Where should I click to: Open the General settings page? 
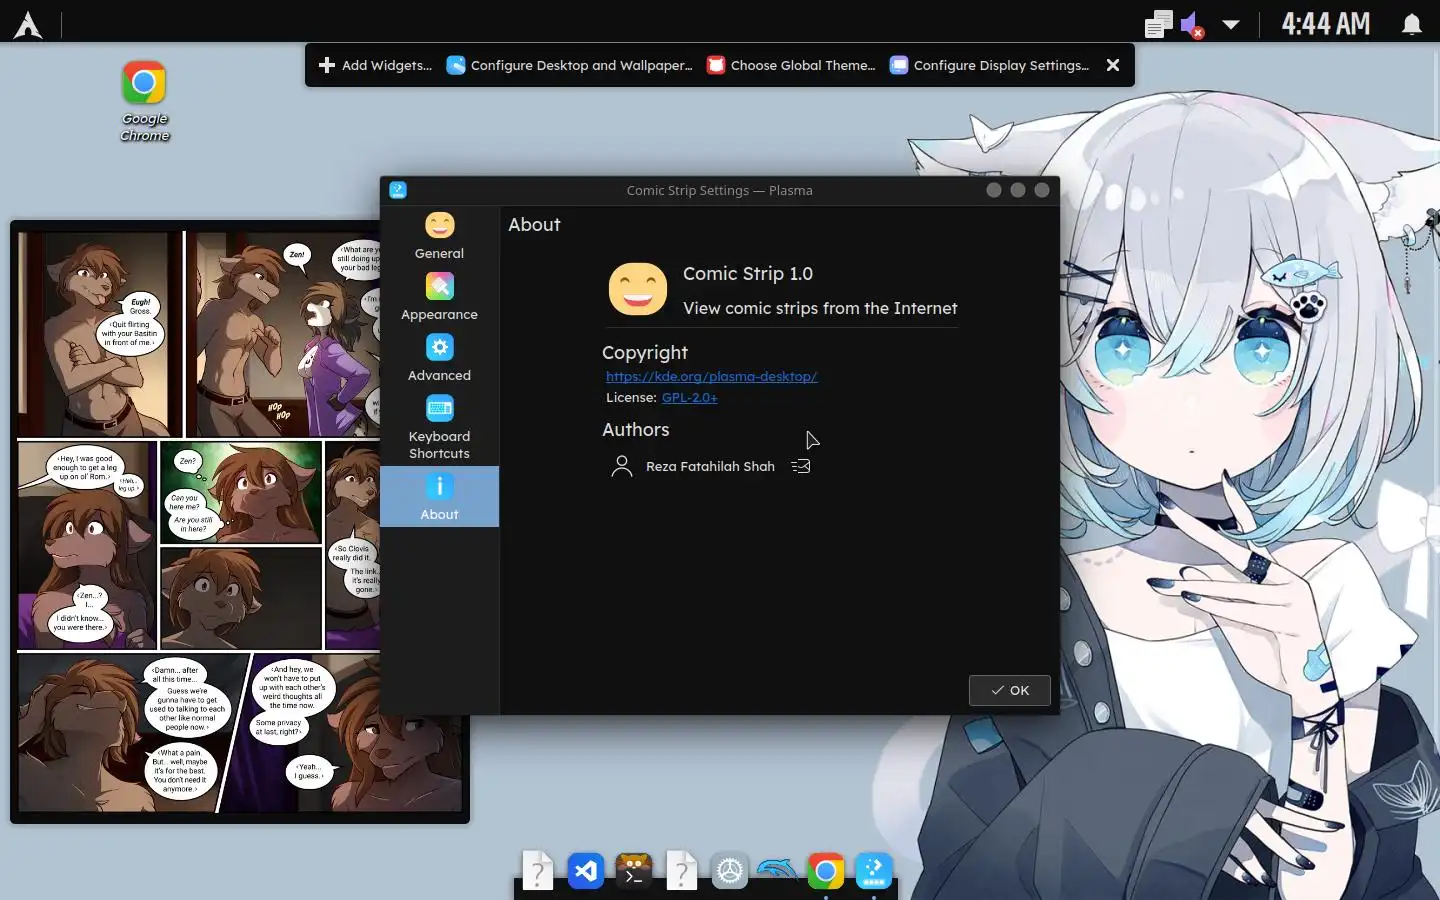[439, 236]
